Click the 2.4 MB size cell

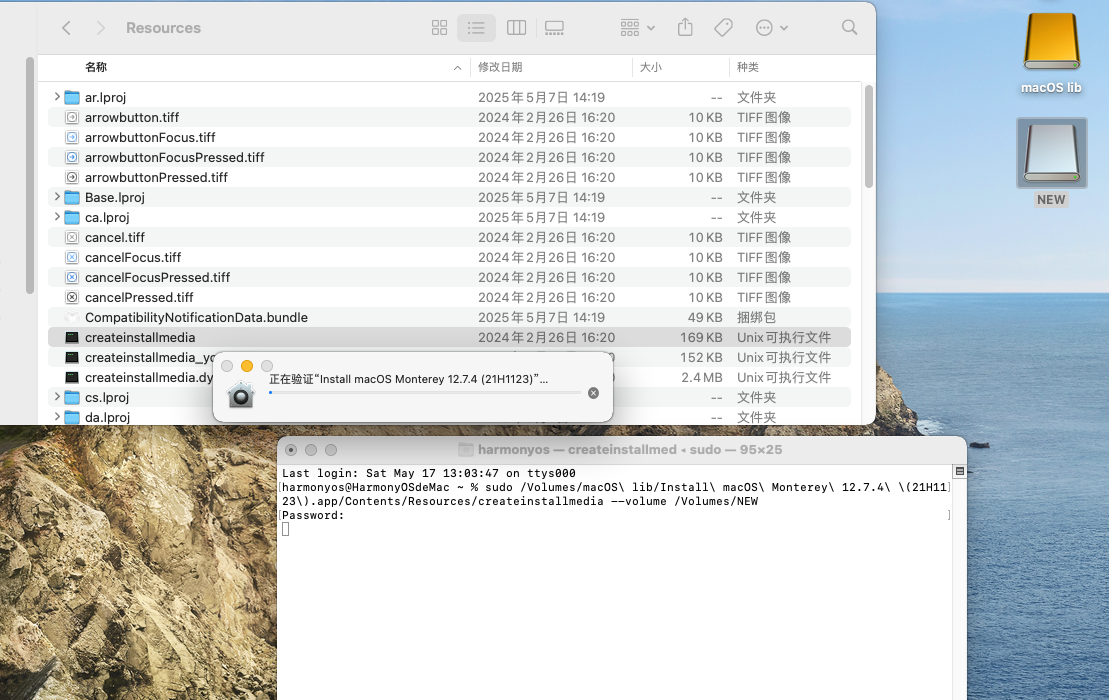[x=702, y=378]
